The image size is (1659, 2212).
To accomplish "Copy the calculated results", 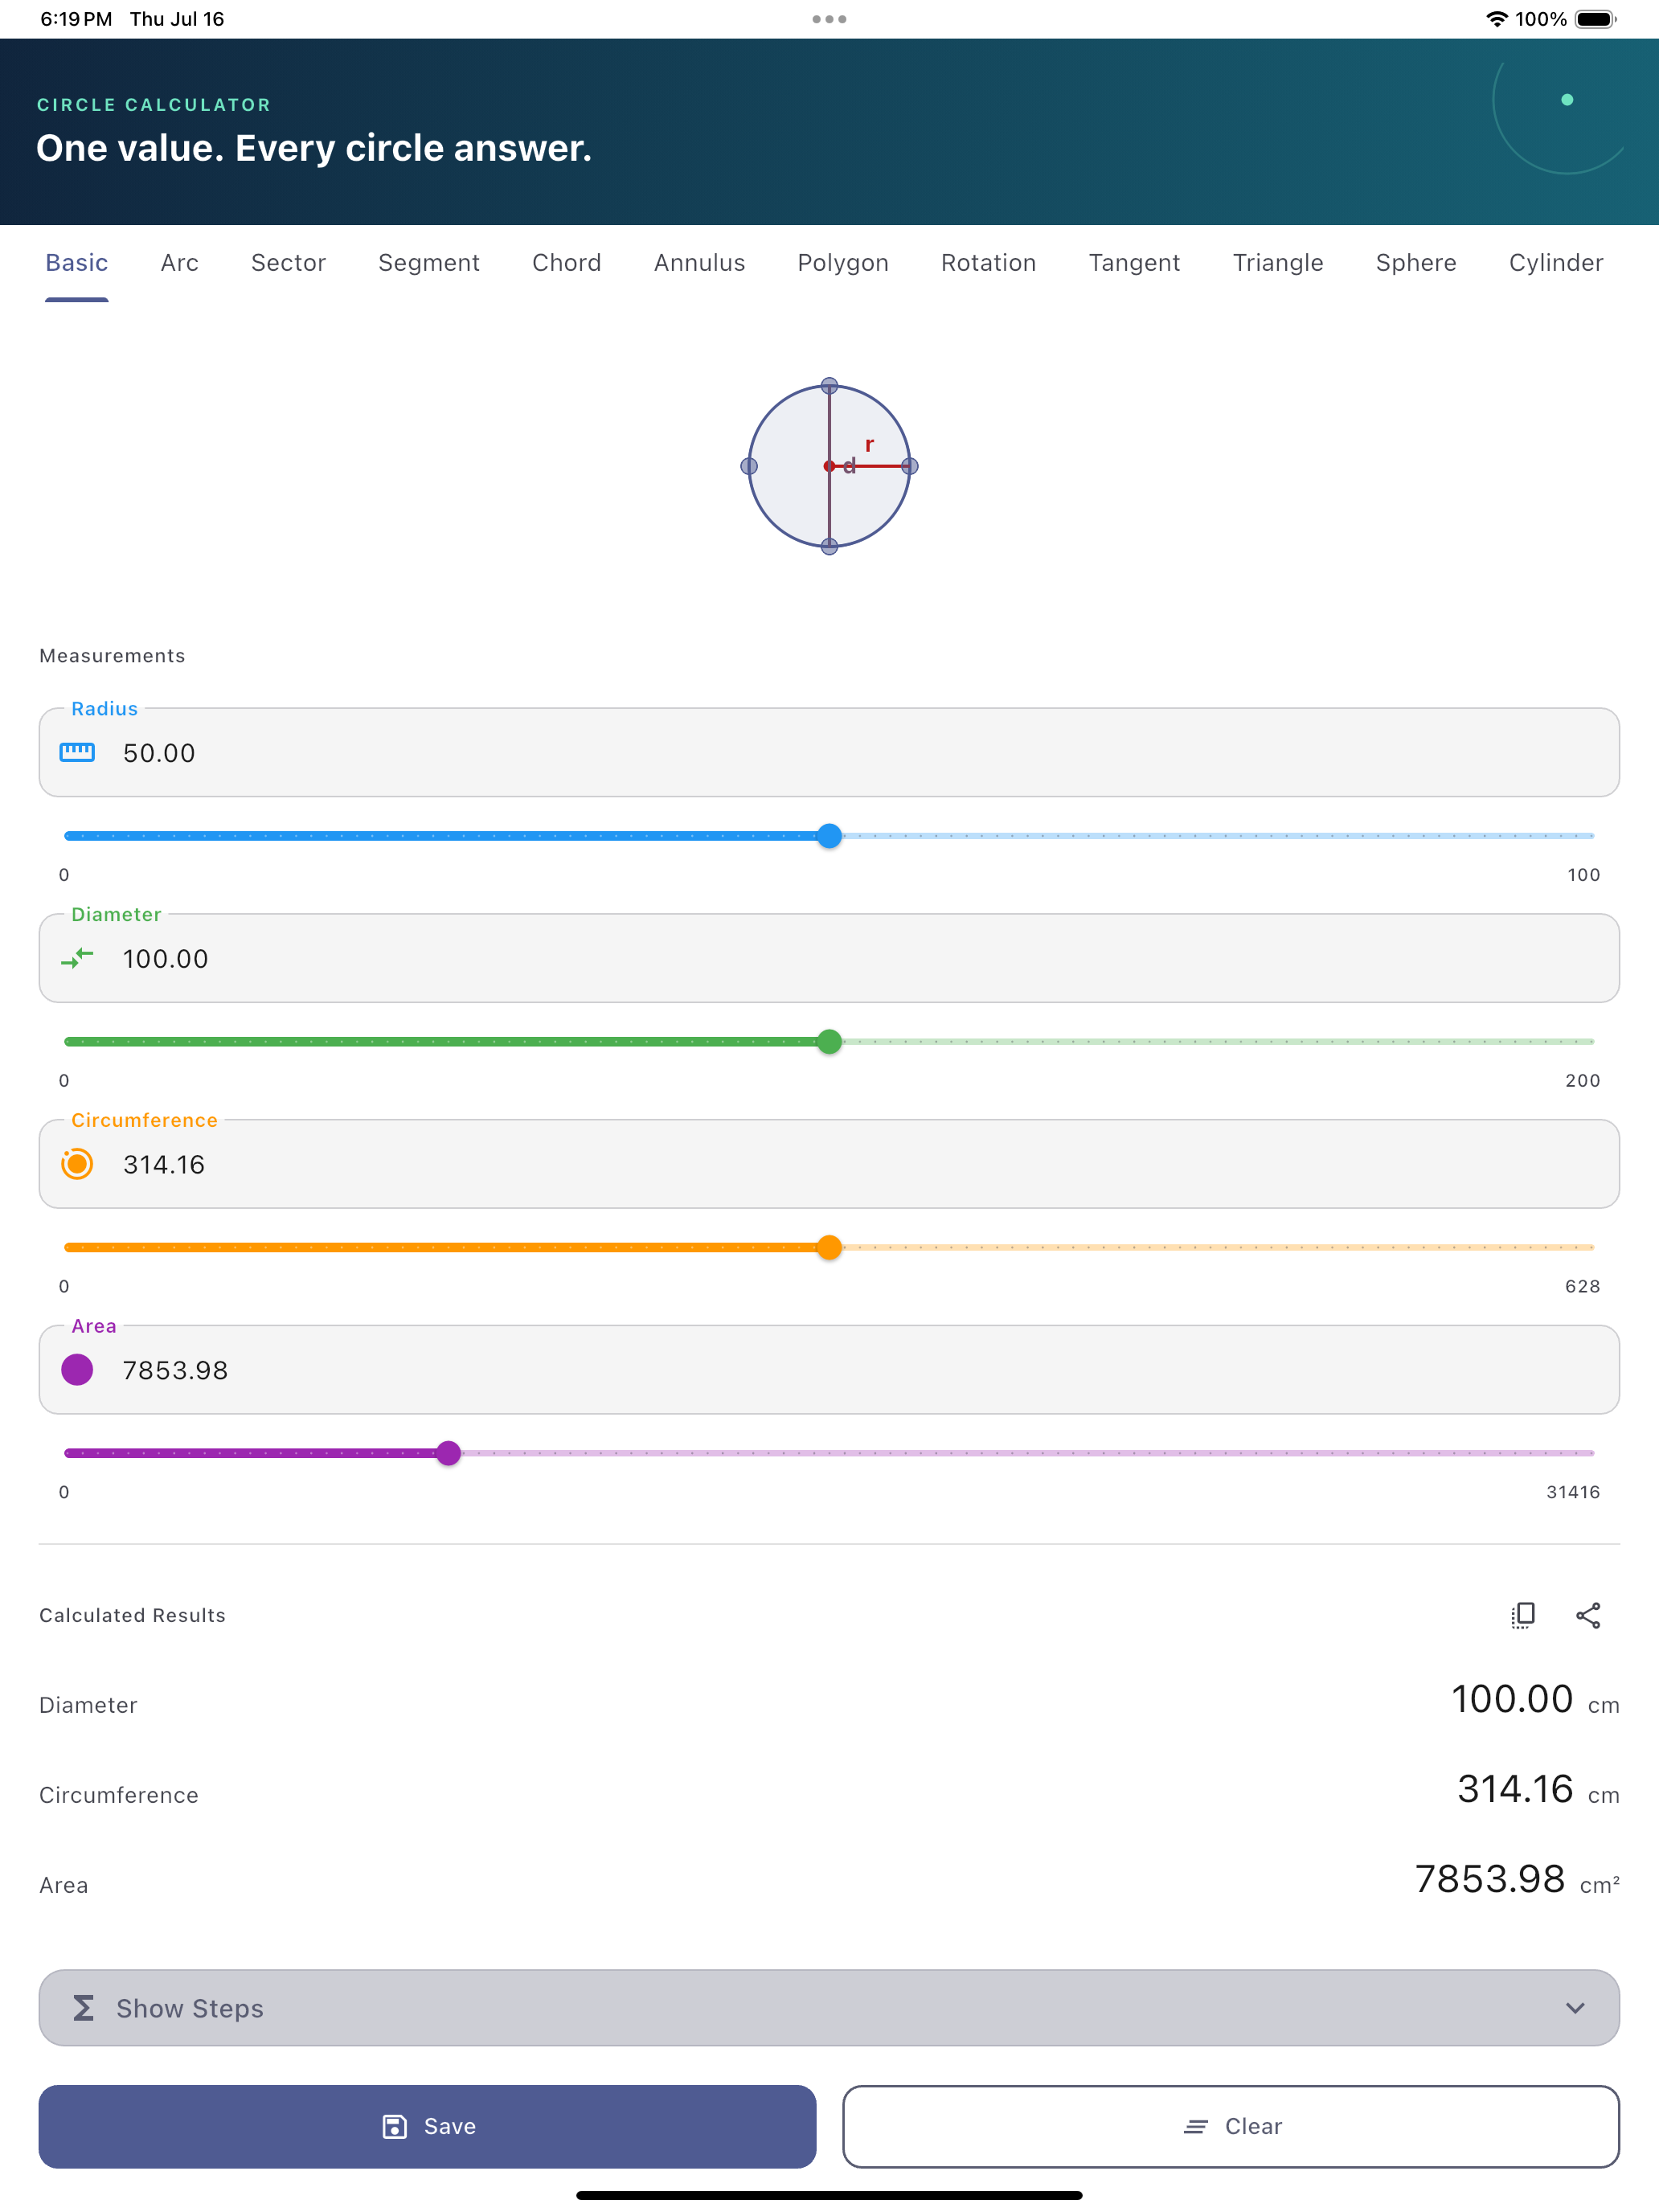I will click(x=1523, y=1615).
